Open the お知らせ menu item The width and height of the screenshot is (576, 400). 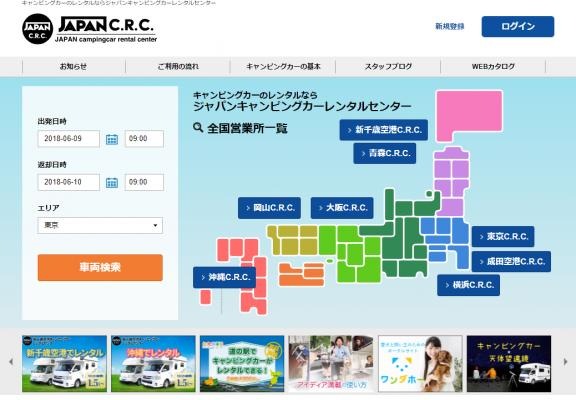(x=73, y=66)
